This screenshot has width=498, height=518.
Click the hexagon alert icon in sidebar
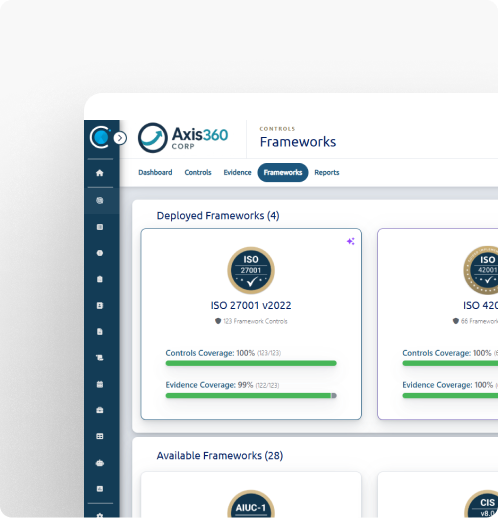pos(100,253)
